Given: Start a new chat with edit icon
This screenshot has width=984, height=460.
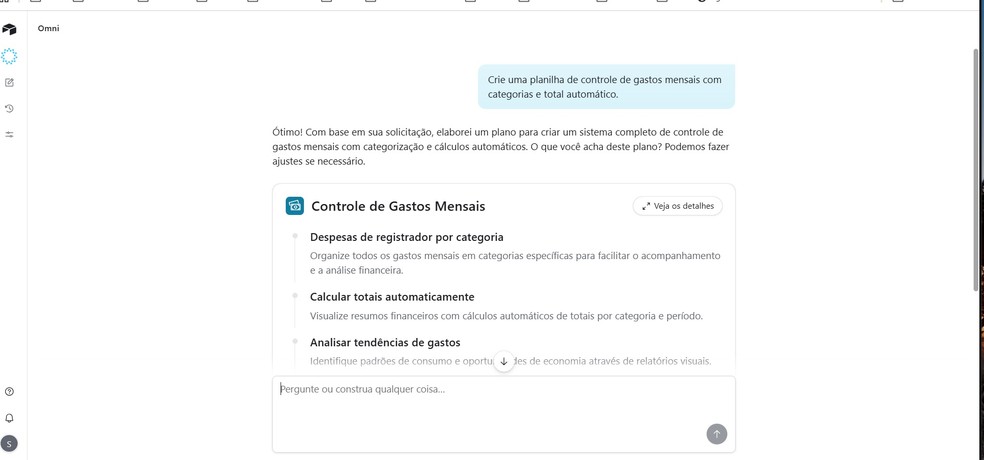Looking at the screenshot, I should click(9, 82).
